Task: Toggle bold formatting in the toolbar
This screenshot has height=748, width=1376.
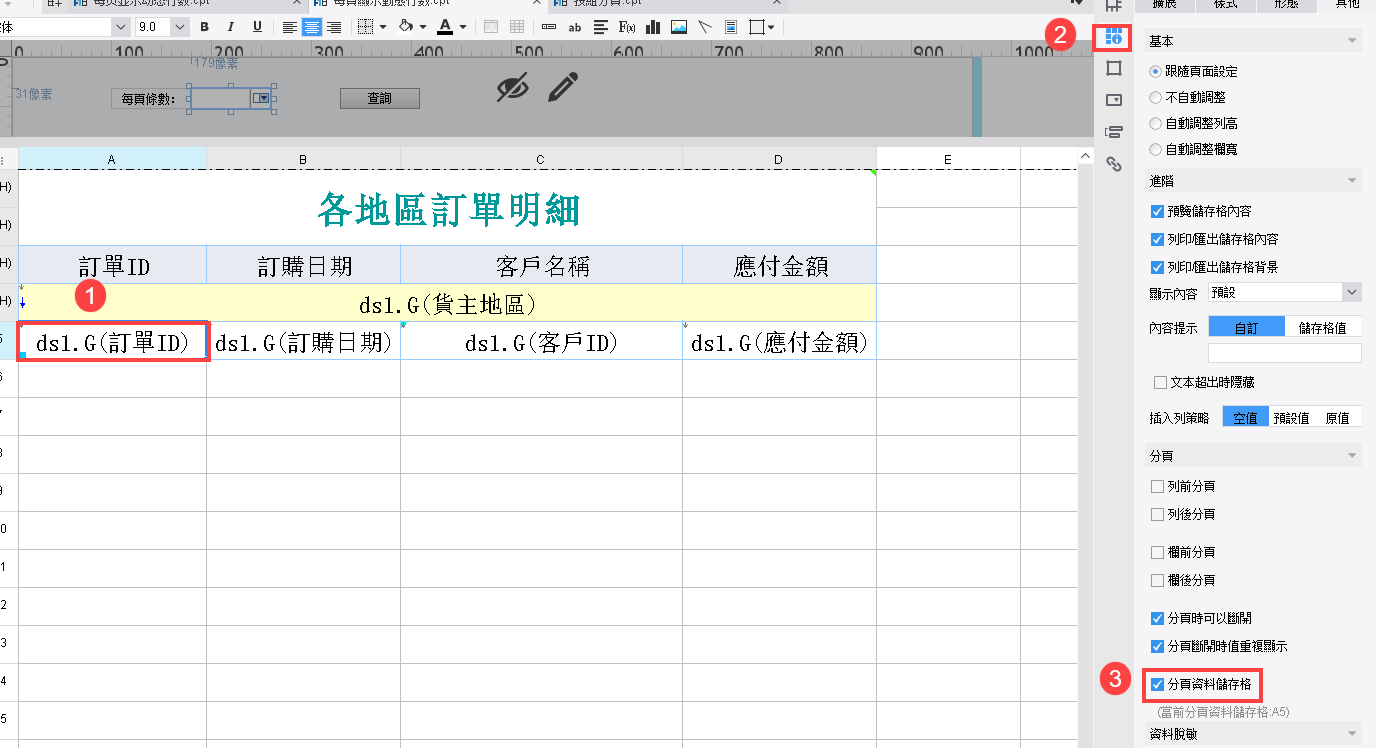Action: tap(205, 27)
